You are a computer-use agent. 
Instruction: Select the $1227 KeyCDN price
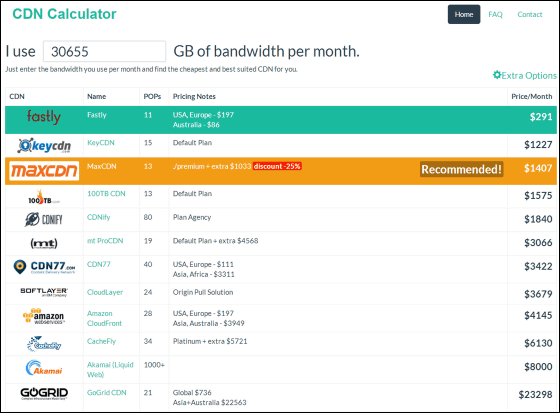click(x=538, y=145)
